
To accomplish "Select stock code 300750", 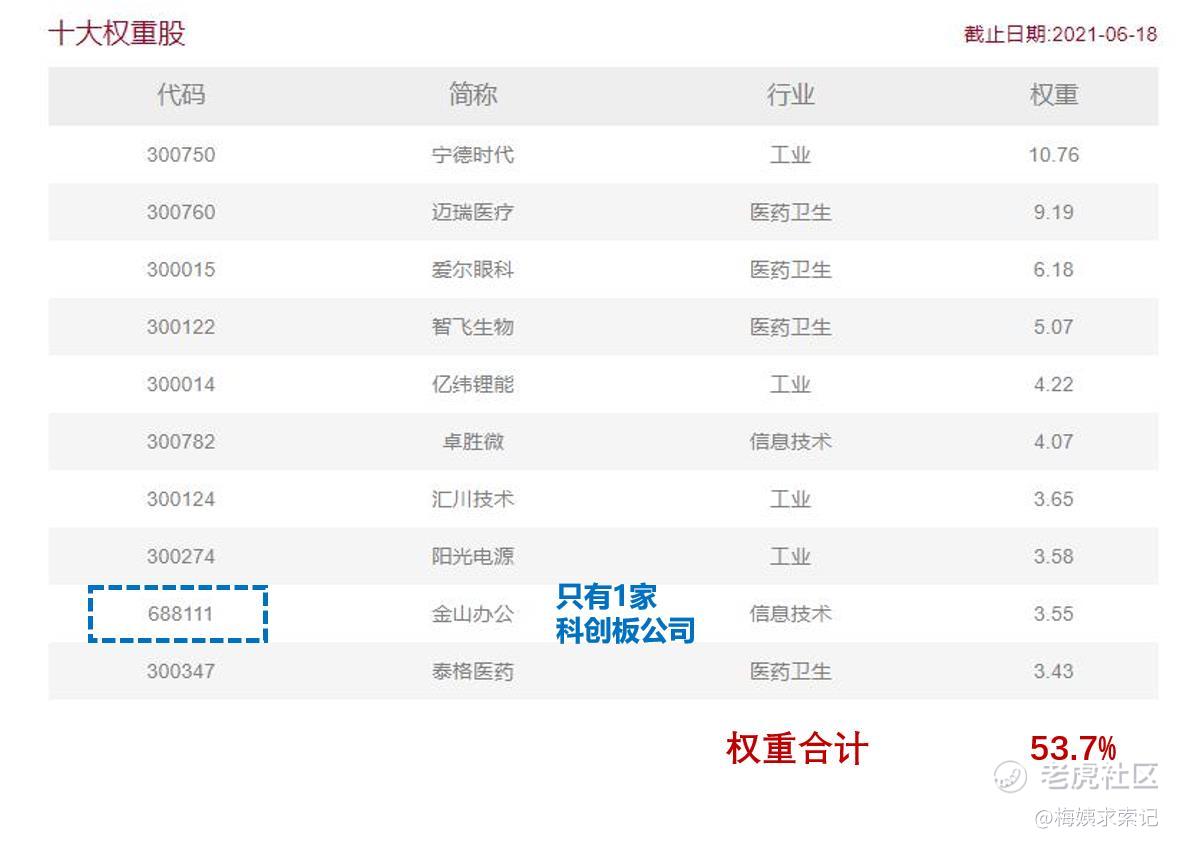I will pos(181,155).
